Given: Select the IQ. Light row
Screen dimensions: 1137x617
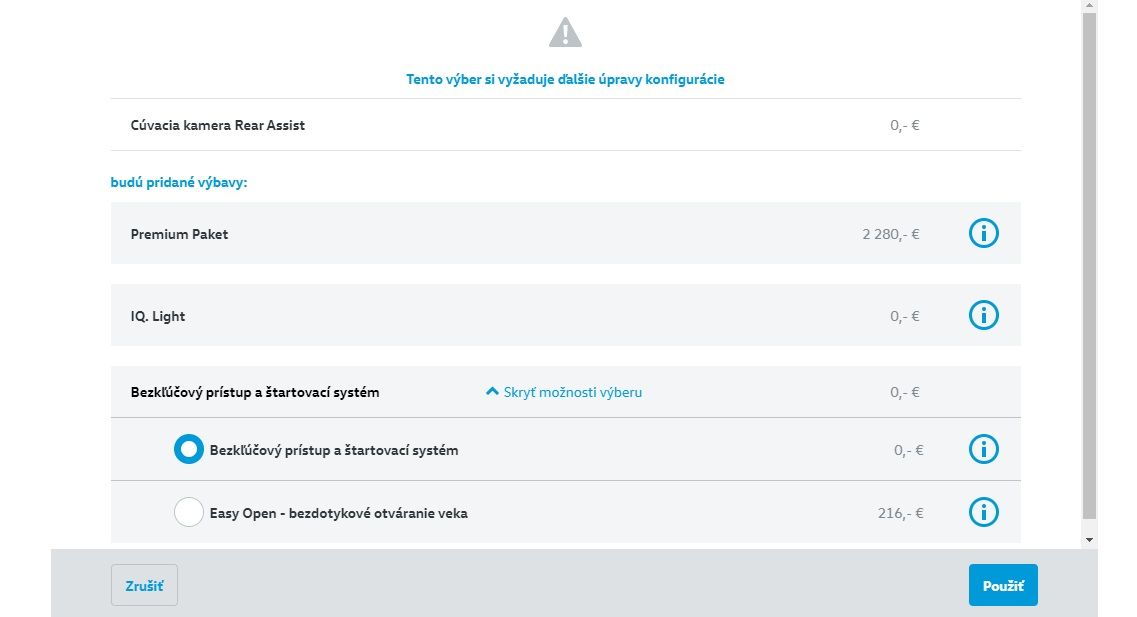Looking at the screenshot, I should coord(566,315).
